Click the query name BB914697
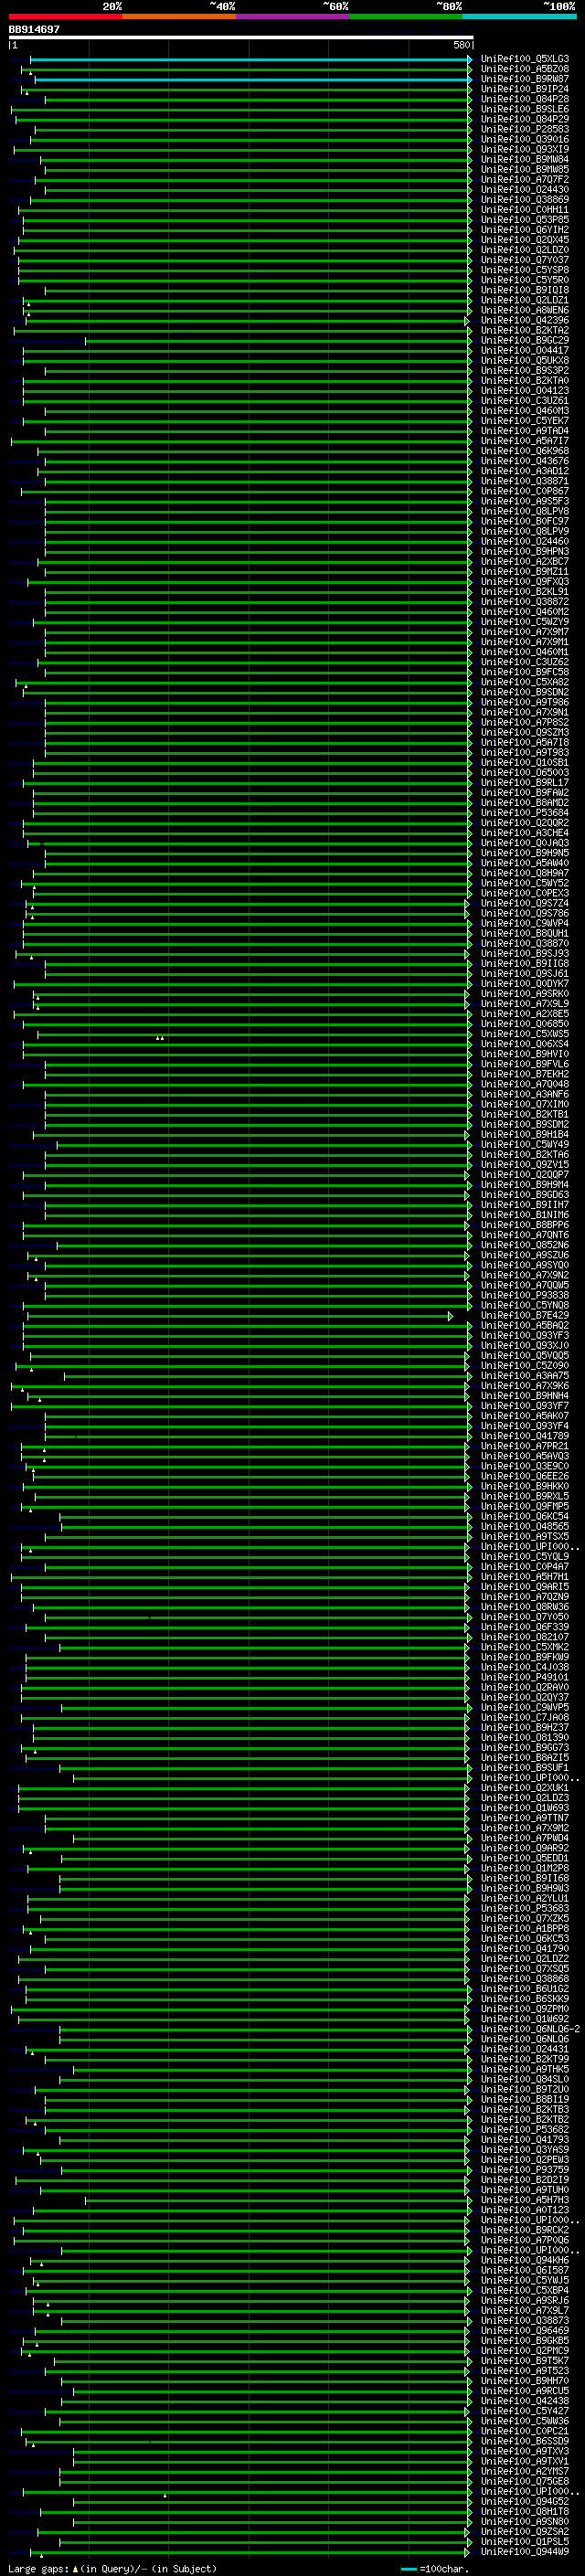This screenshot has height=2576, width=585. pos(34,29)
